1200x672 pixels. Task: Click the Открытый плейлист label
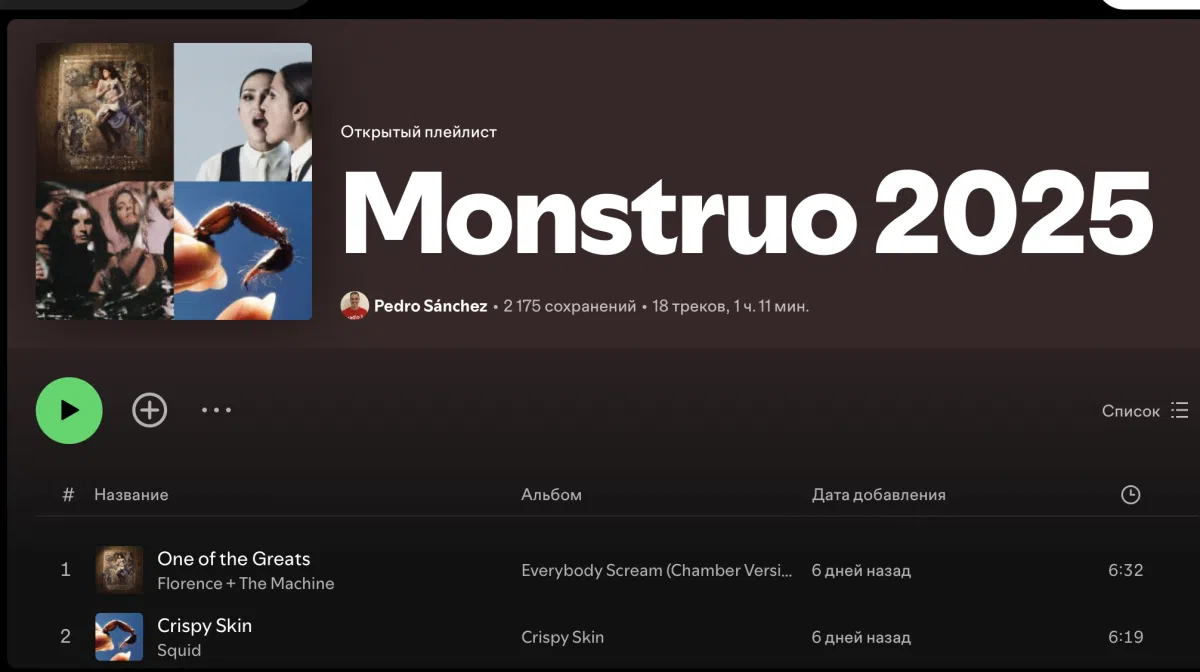pos(418,132)
